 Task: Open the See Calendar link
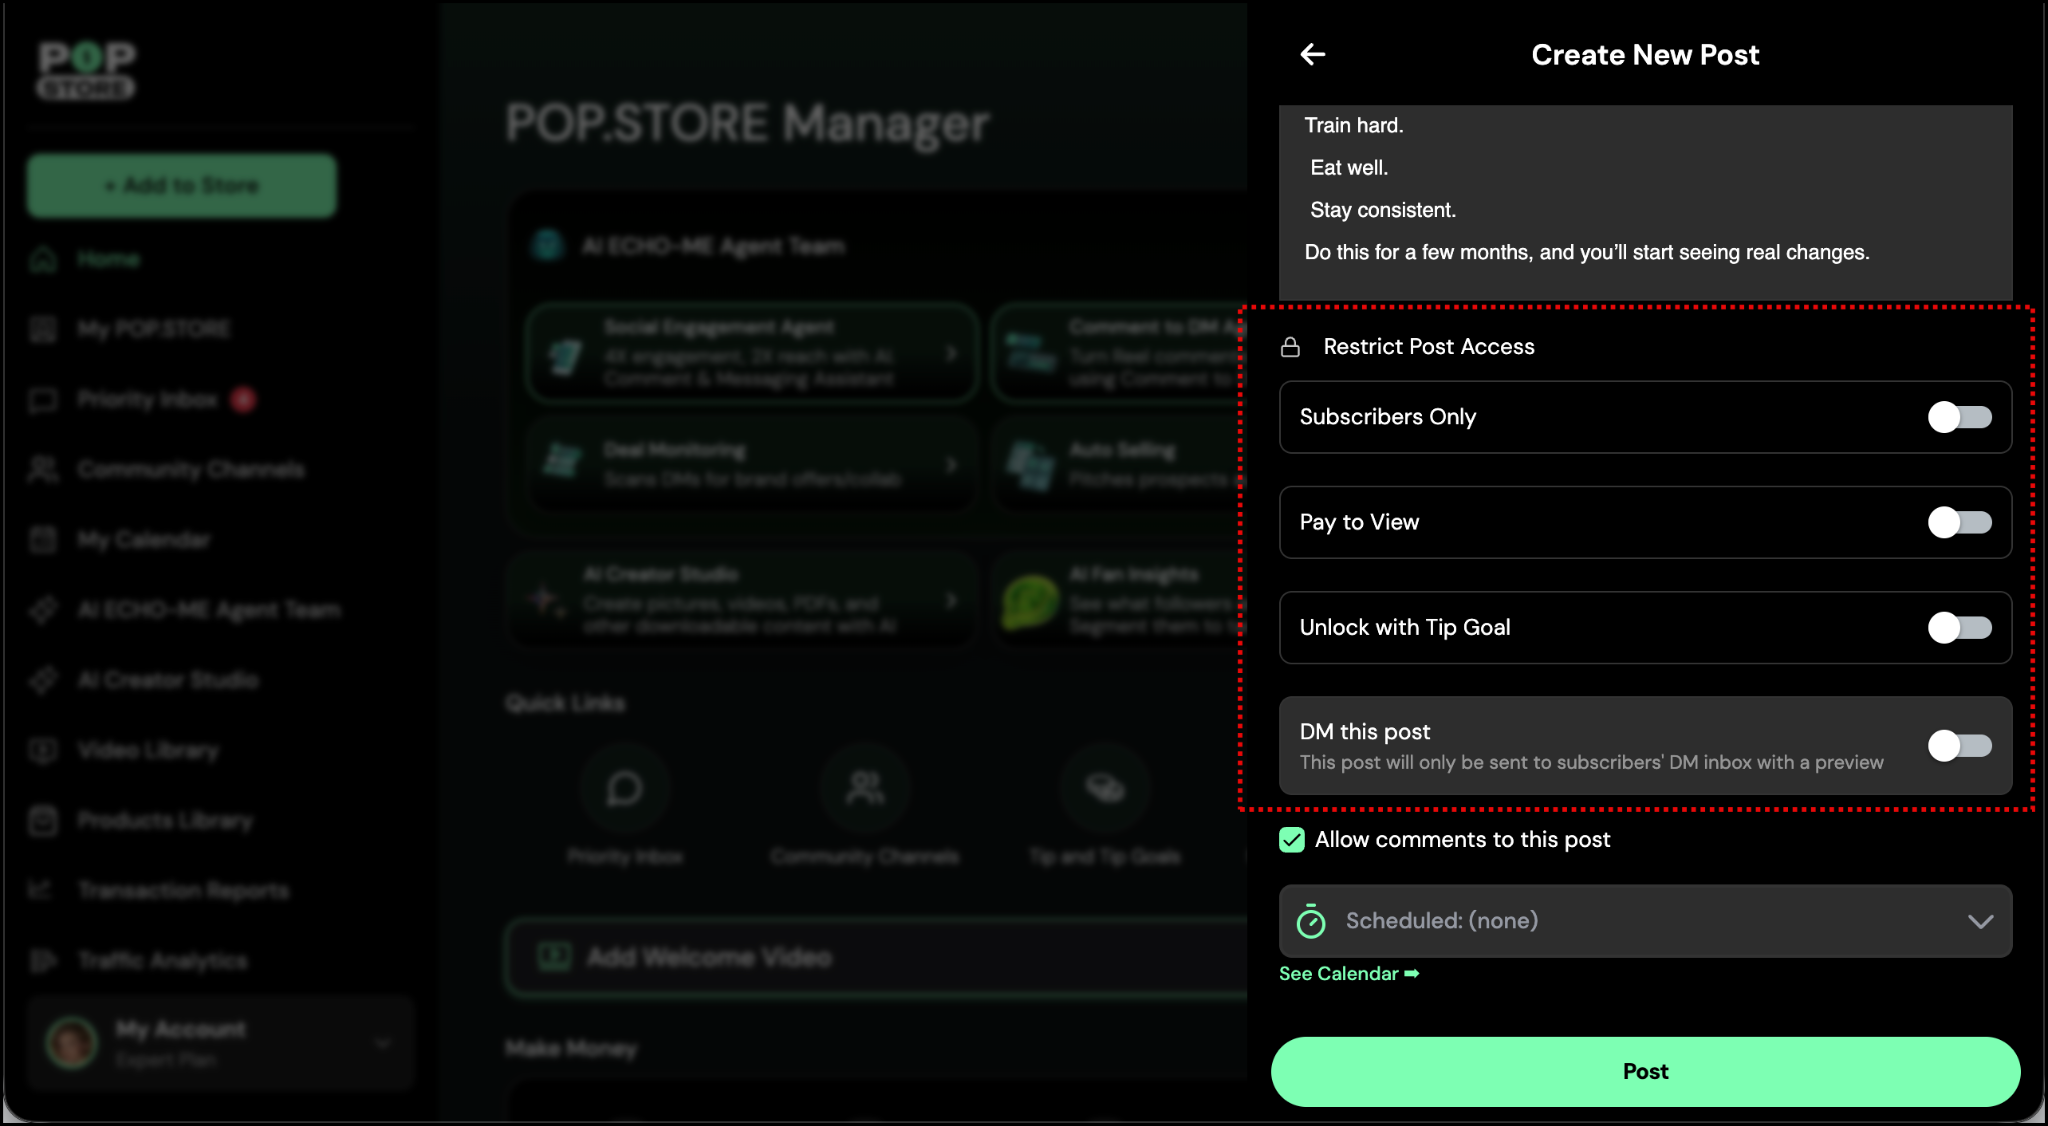1348,974
